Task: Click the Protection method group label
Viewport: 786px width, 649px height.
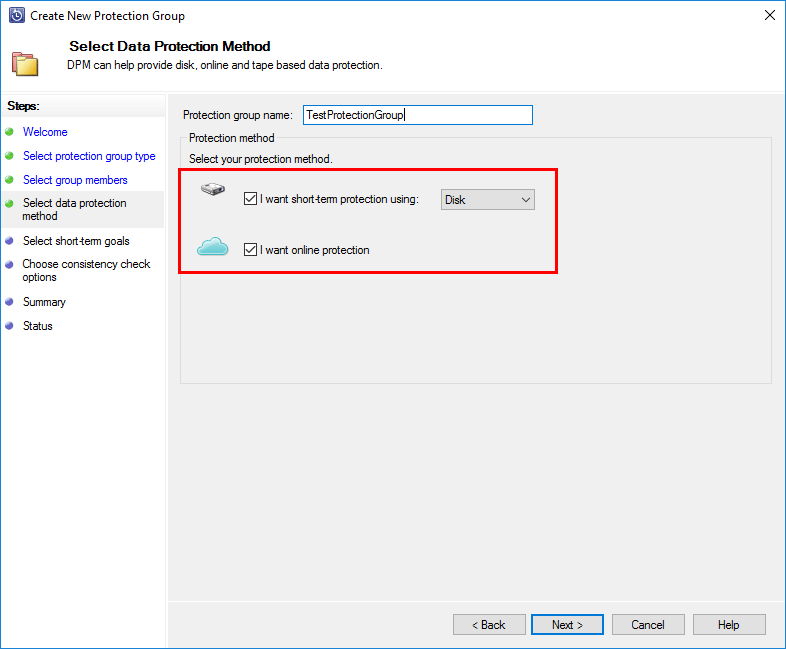Action: click(232, 138)
